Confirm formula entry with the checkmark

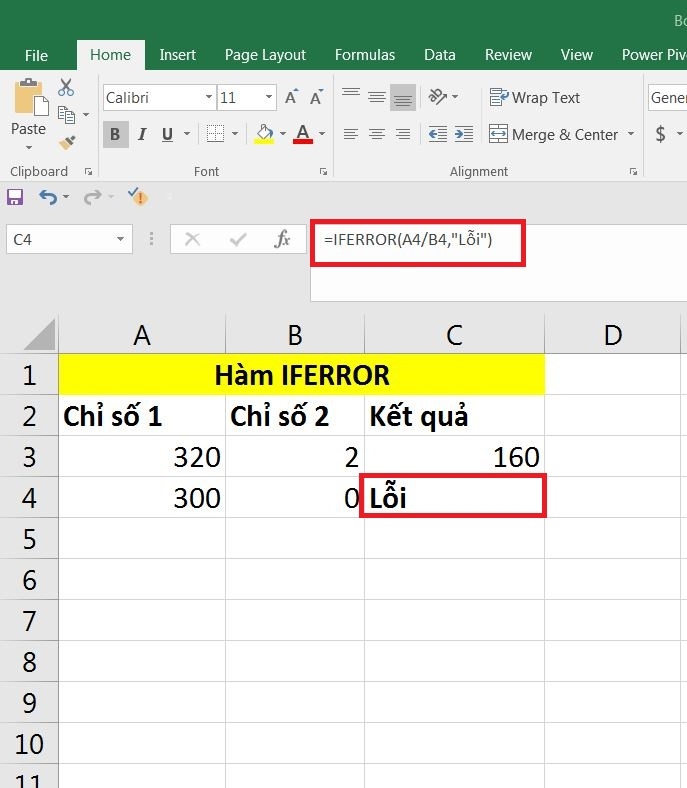coord(238,239)
